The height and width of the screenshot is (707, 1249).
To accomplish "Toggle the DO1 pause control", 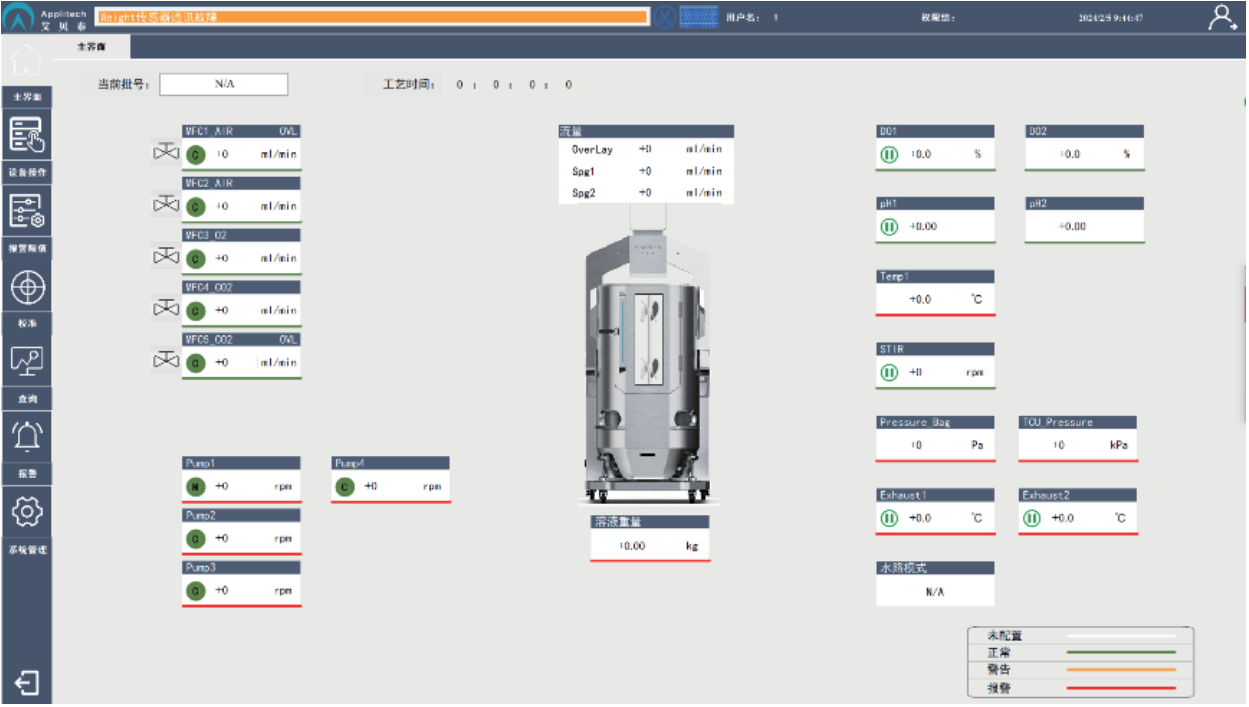I will coord(889,155).
